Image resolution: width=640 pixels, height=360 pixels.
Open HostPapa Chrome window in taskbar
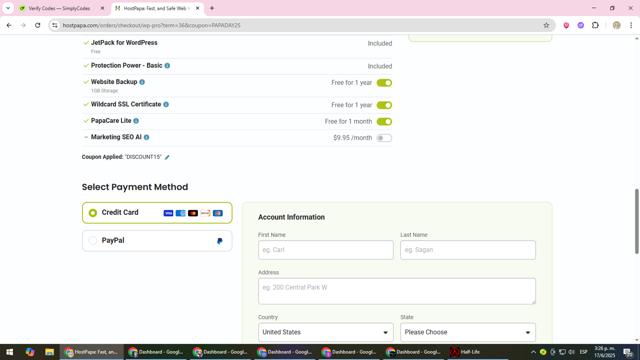92,352
